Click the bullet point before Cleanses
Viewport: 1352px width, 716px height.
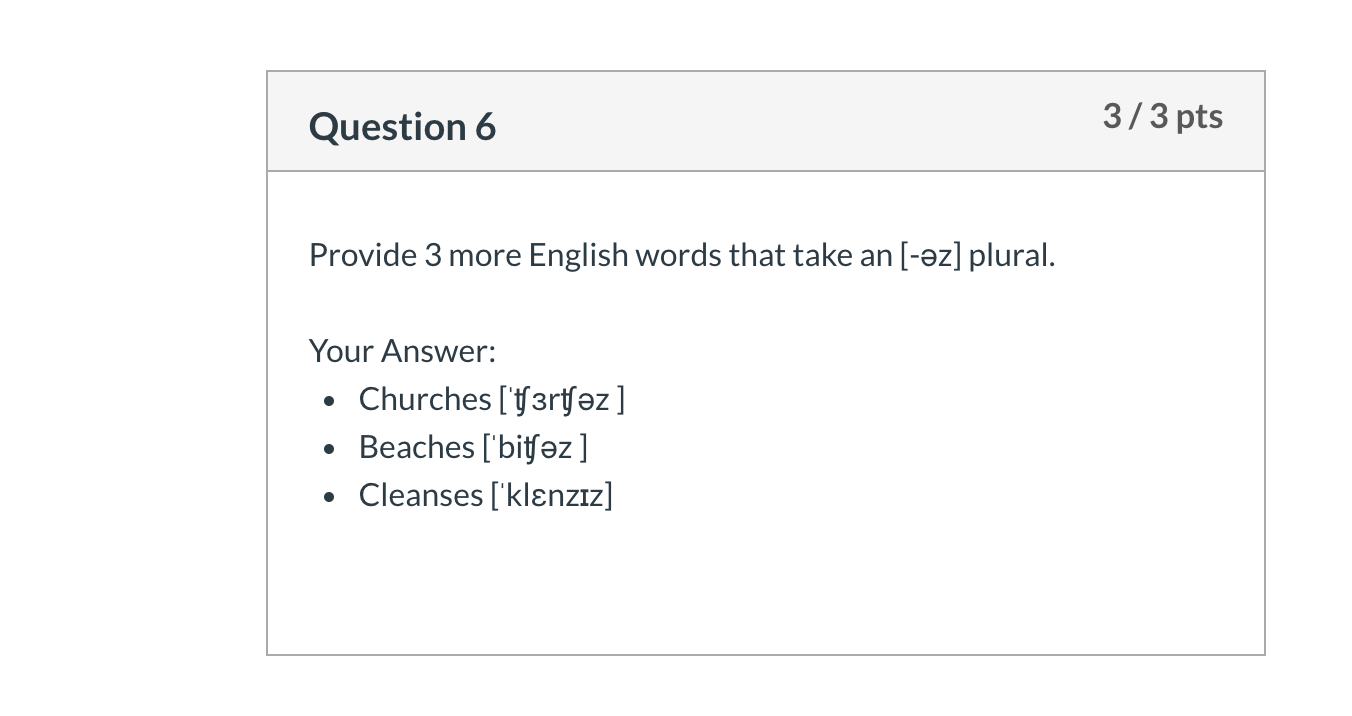point(329,498)
